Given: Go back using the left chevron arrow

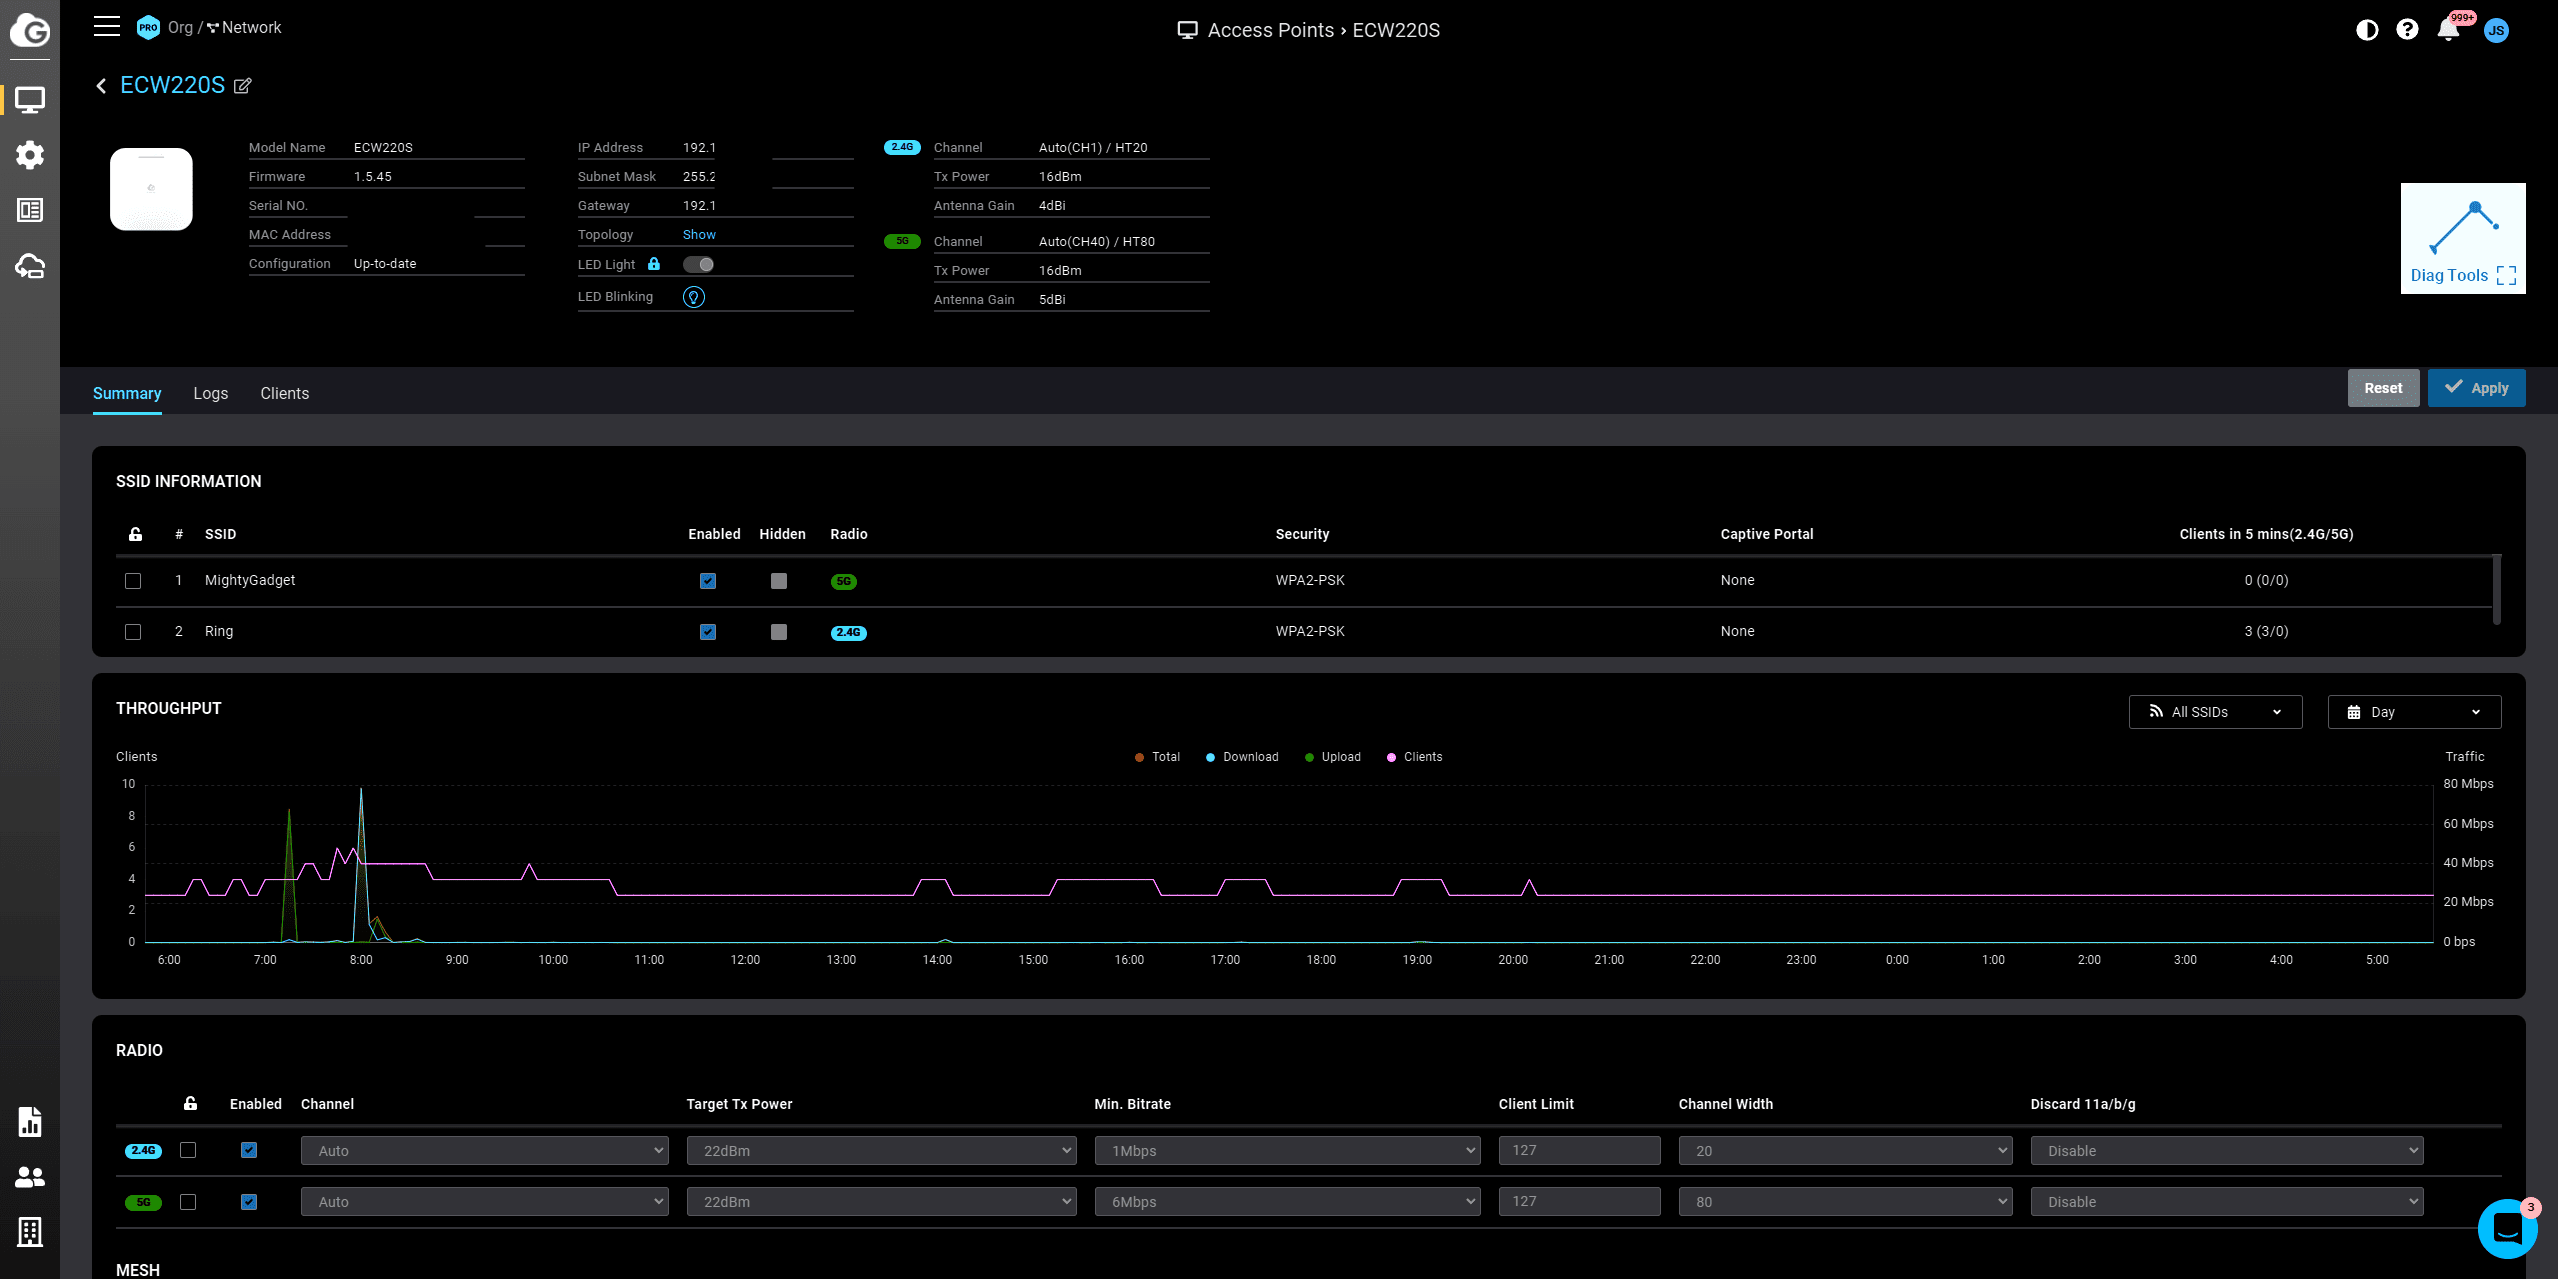Looking at the screenshot, I should (101, 86).
